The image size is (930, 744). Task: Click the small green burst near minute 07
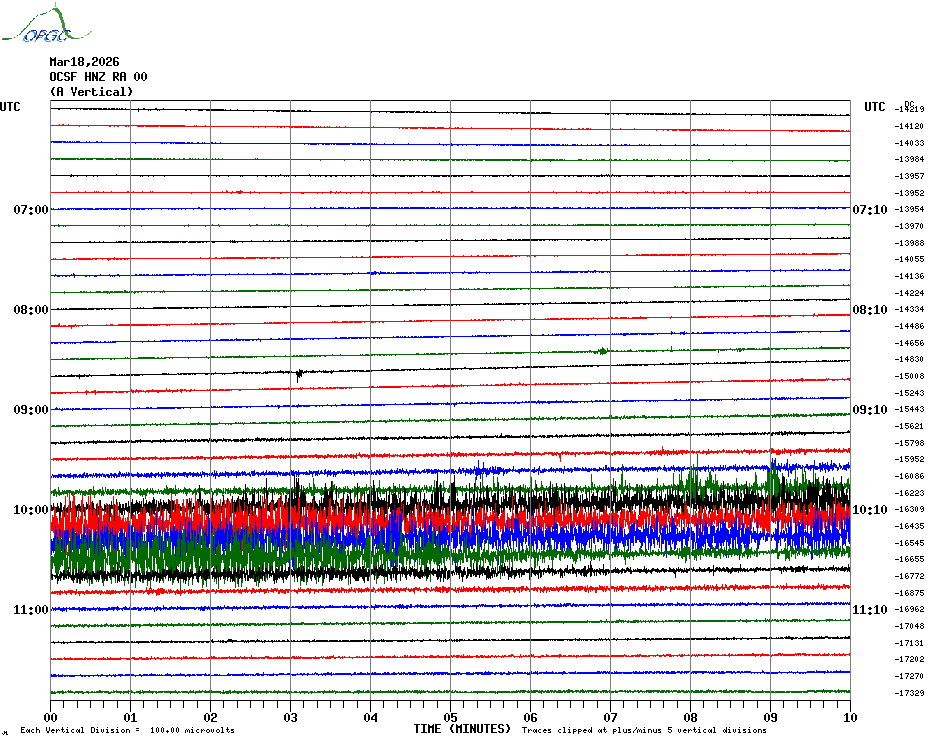pyautogui.click(x=602, y=350)
